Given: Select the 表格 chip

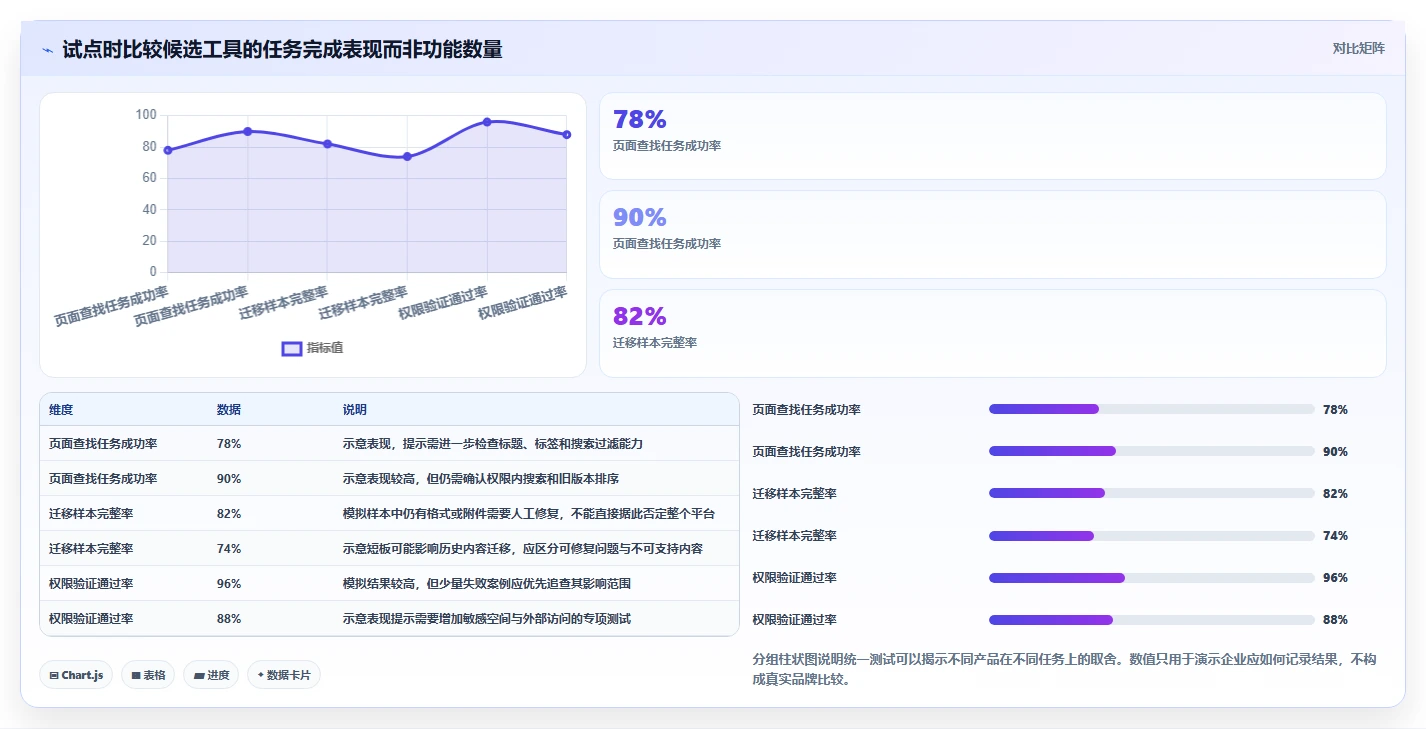Looking at the screenshot, I should [148, 675].
